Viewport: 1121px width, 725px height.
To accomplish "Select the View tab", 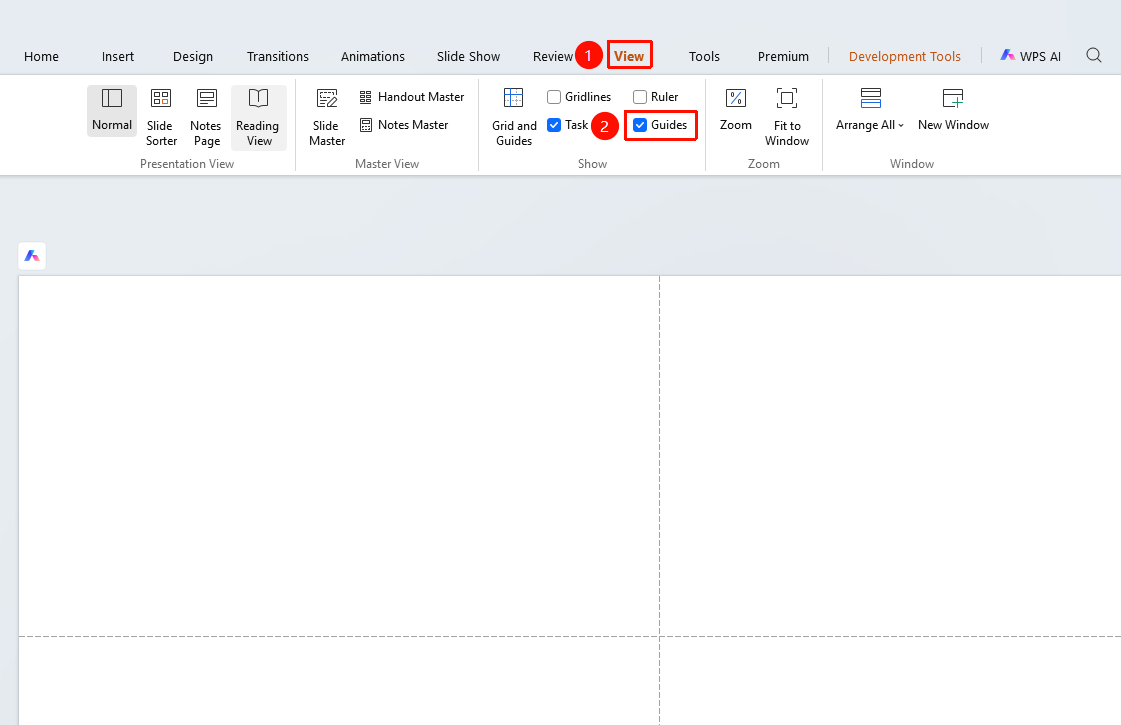I will click(629, 56).
